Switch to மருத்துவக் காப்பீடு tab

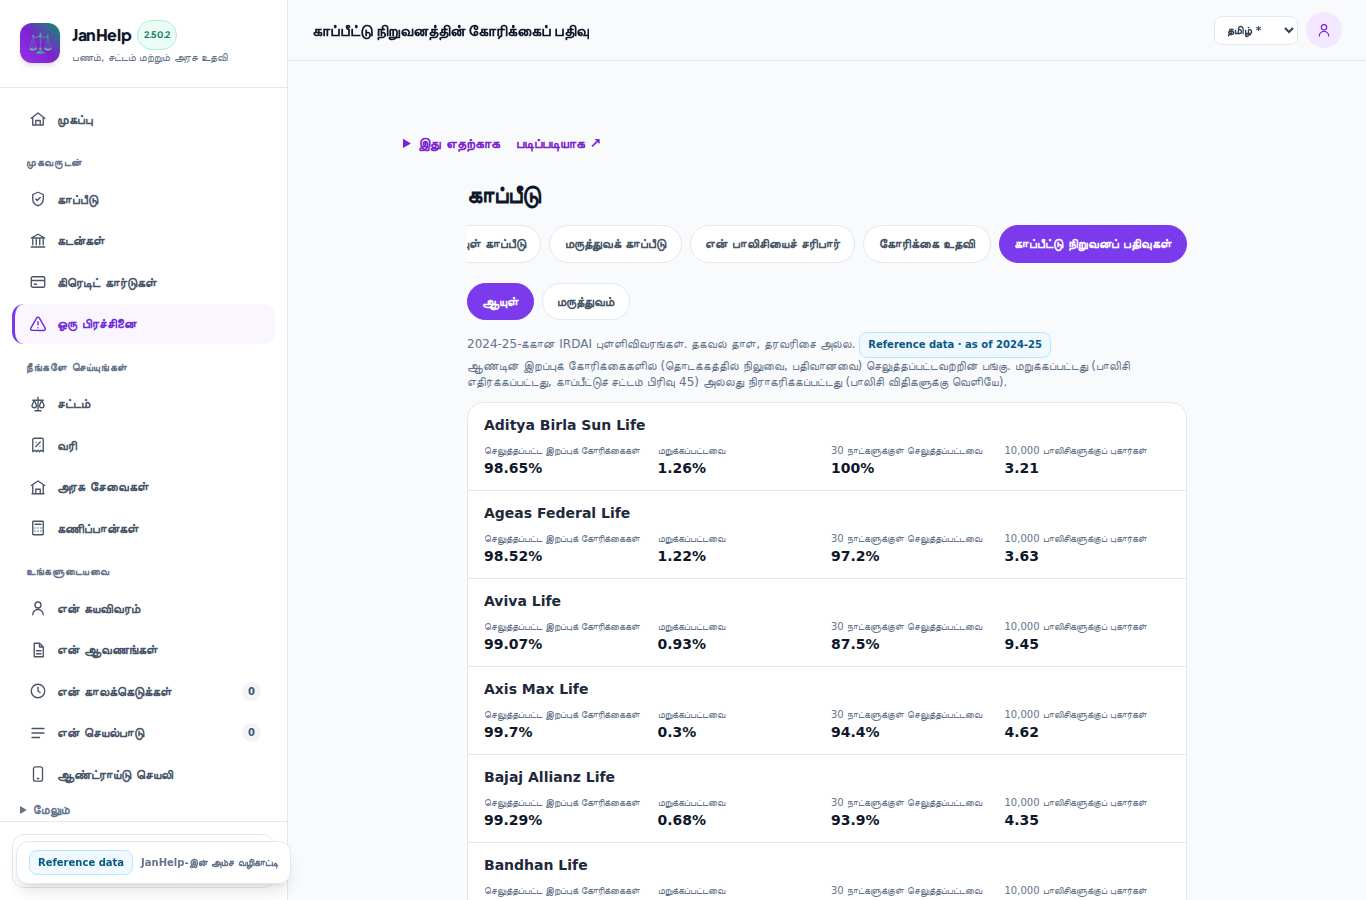point(615,244)
